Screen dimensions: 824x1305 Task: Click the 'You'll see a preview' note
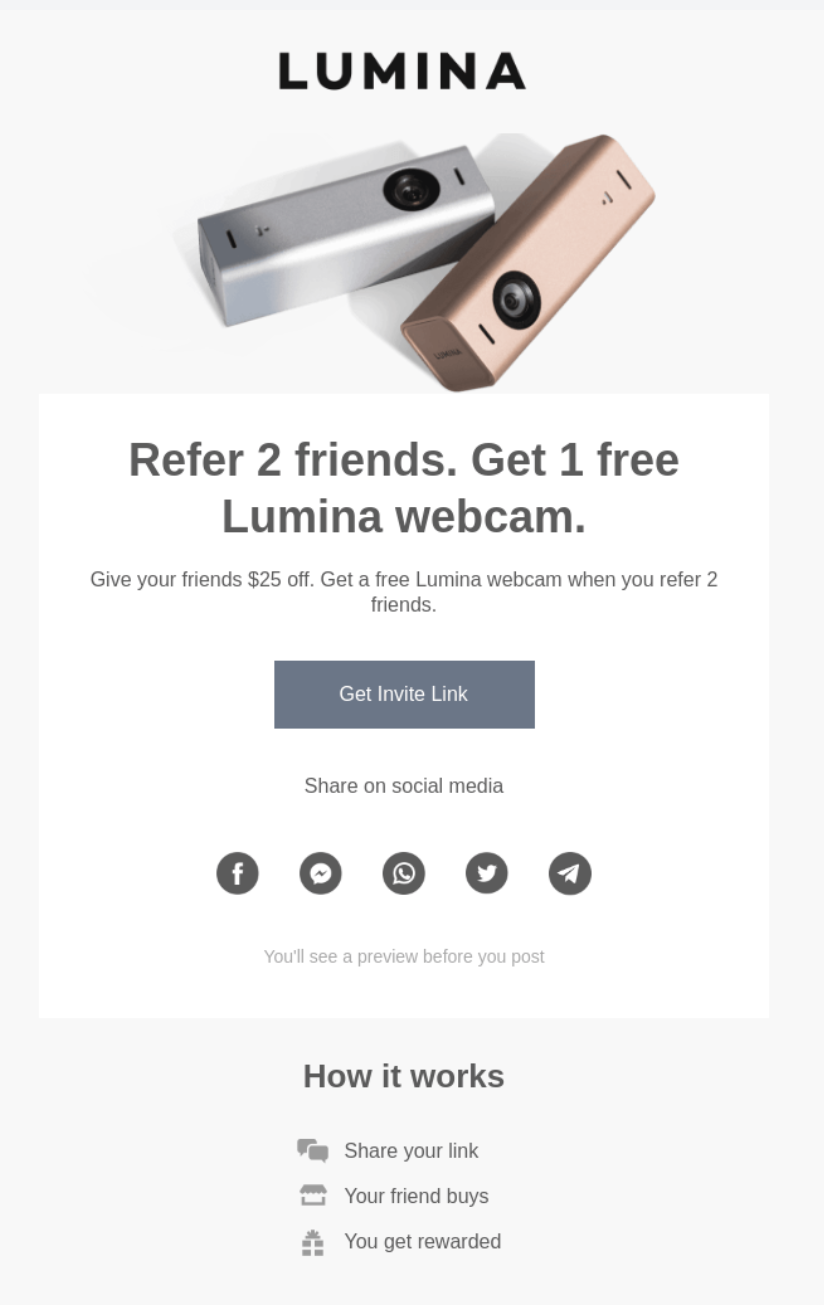point(404,957)
